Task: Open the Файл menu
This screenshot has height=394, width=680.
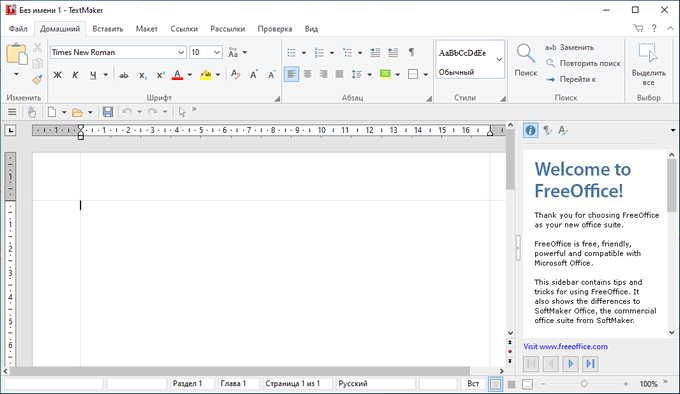Action: click(x=18, y=29)
